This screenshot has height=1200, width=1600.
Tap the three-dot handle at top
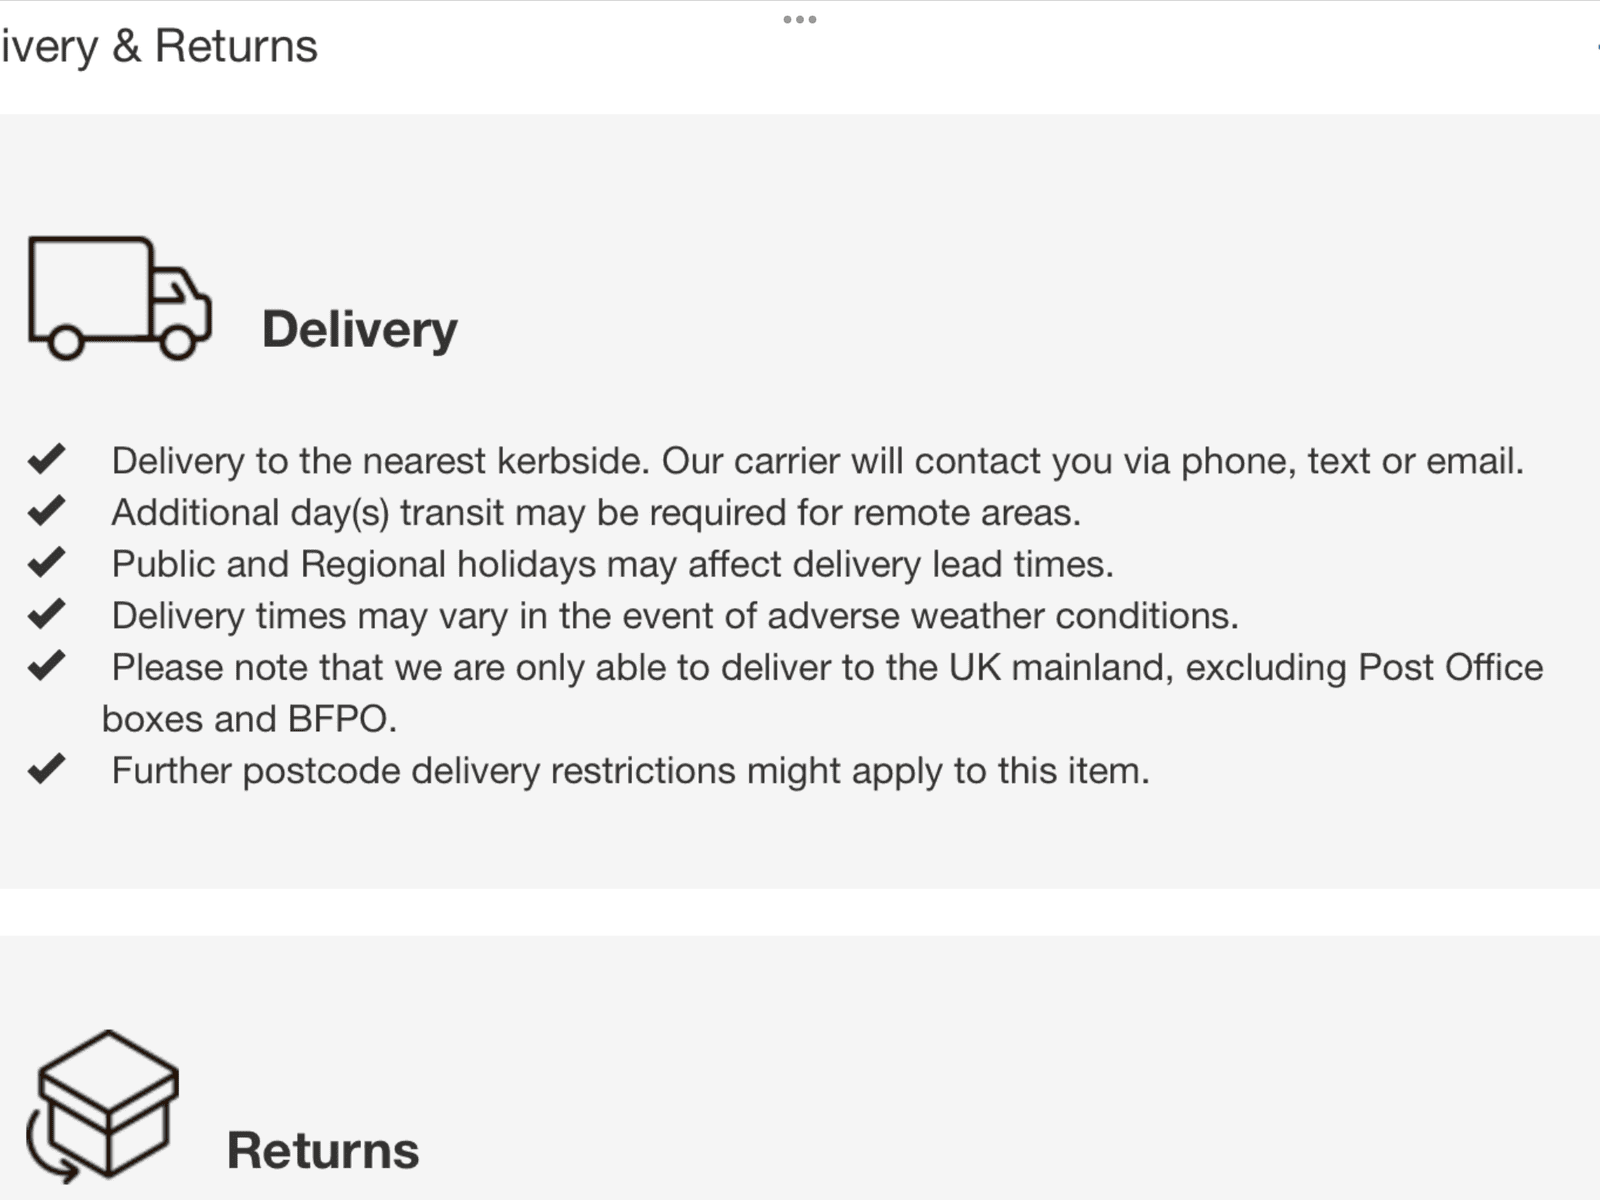click(800, 19)
